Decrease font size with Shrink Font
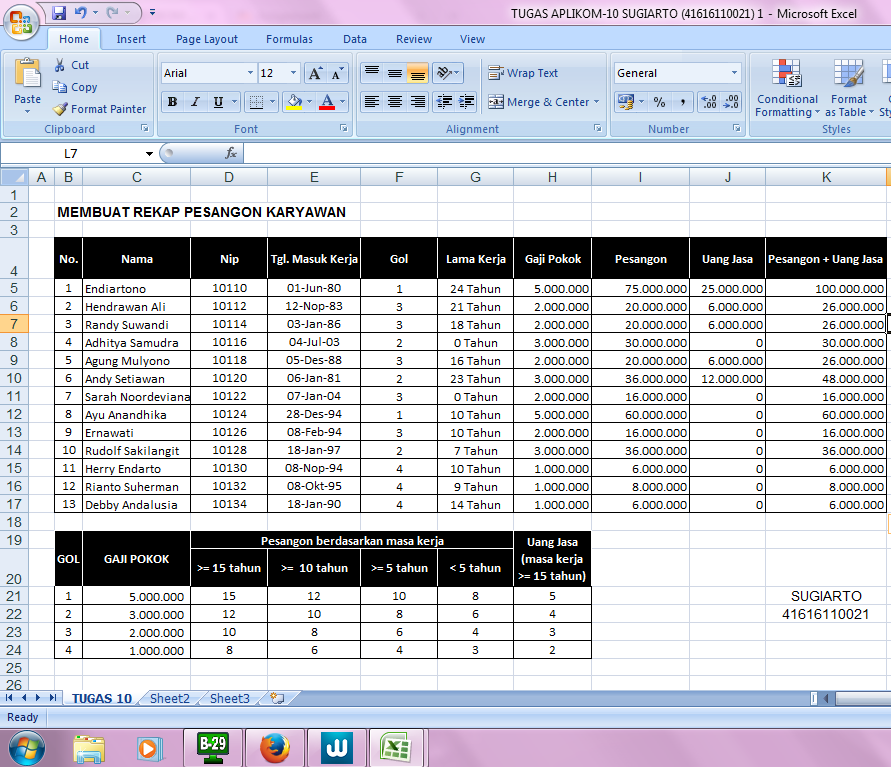Image resolution: width=891 pixels, height=767 pixels. click(337, 73)
